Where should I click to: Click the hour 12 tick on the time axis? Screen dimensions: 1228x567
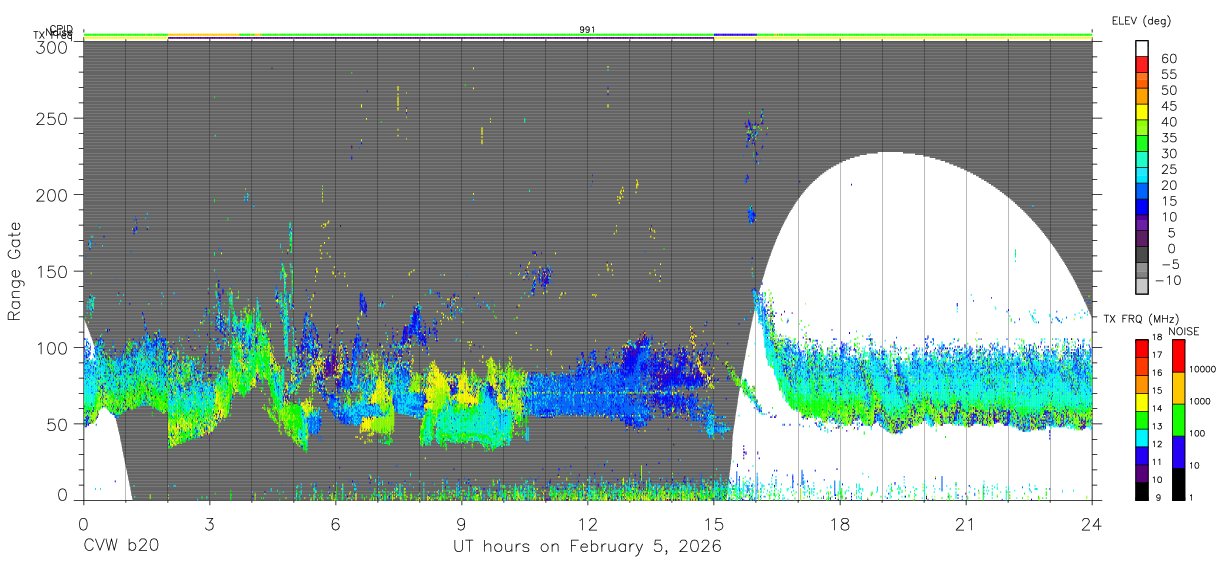click(x=588, y=523)
